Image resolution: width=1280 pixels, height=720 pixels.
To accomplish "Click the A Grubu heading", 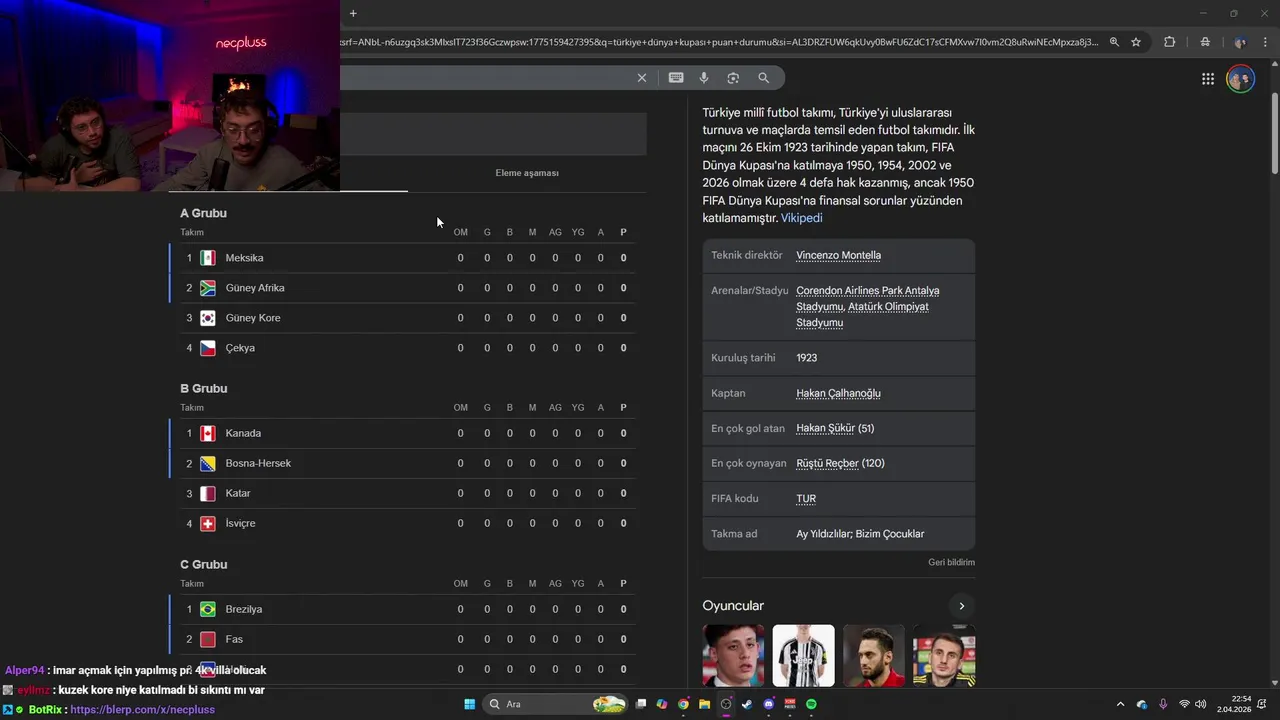I will 203,213.
